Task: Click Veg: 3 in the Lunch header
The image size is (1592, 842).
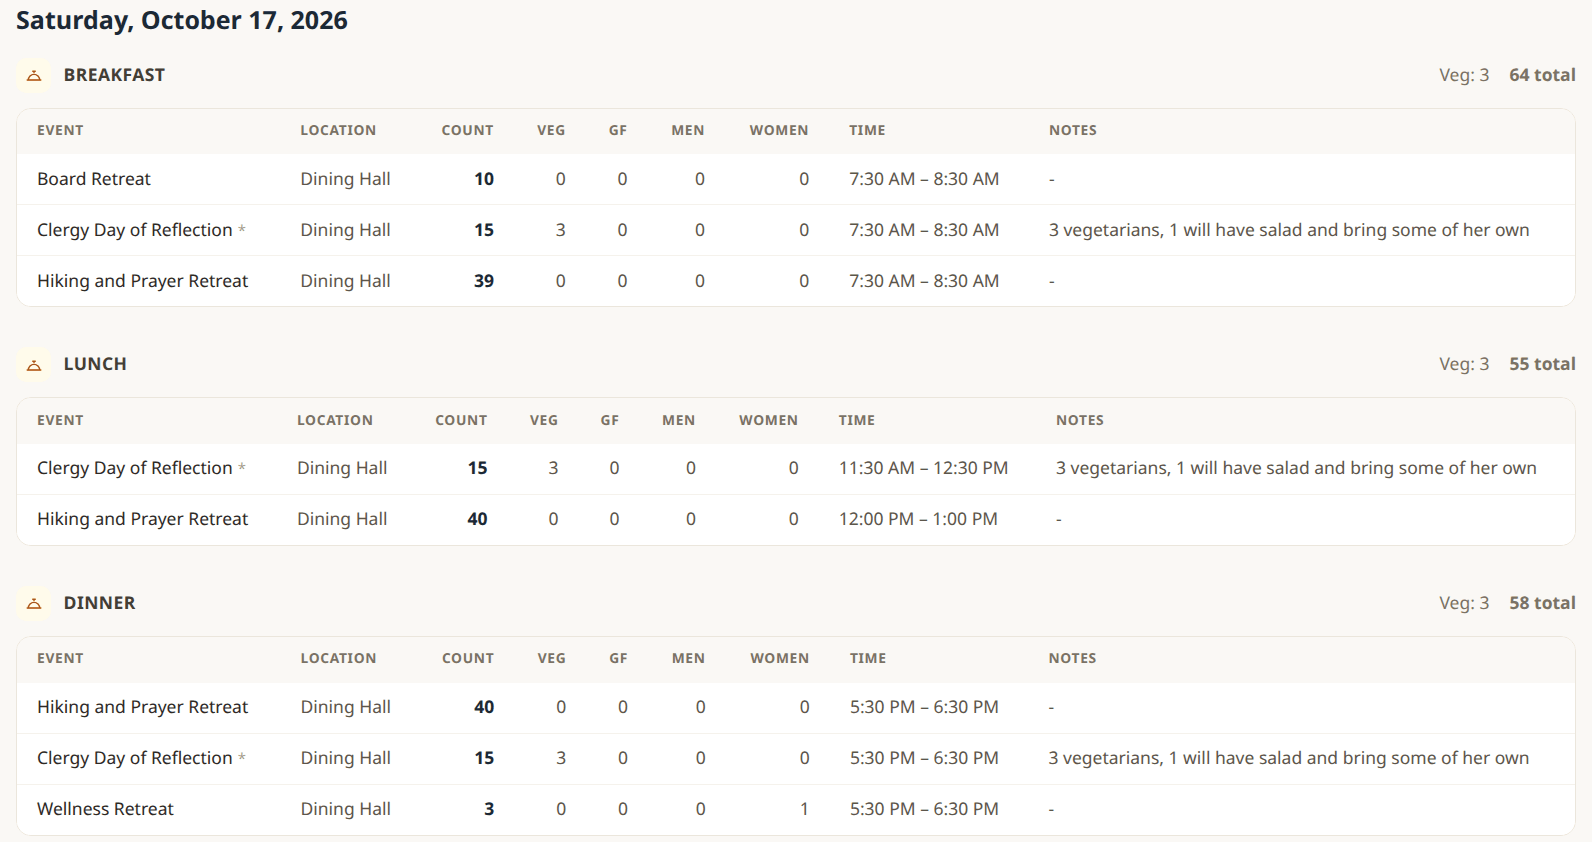Action: (x=1464, y=364)
